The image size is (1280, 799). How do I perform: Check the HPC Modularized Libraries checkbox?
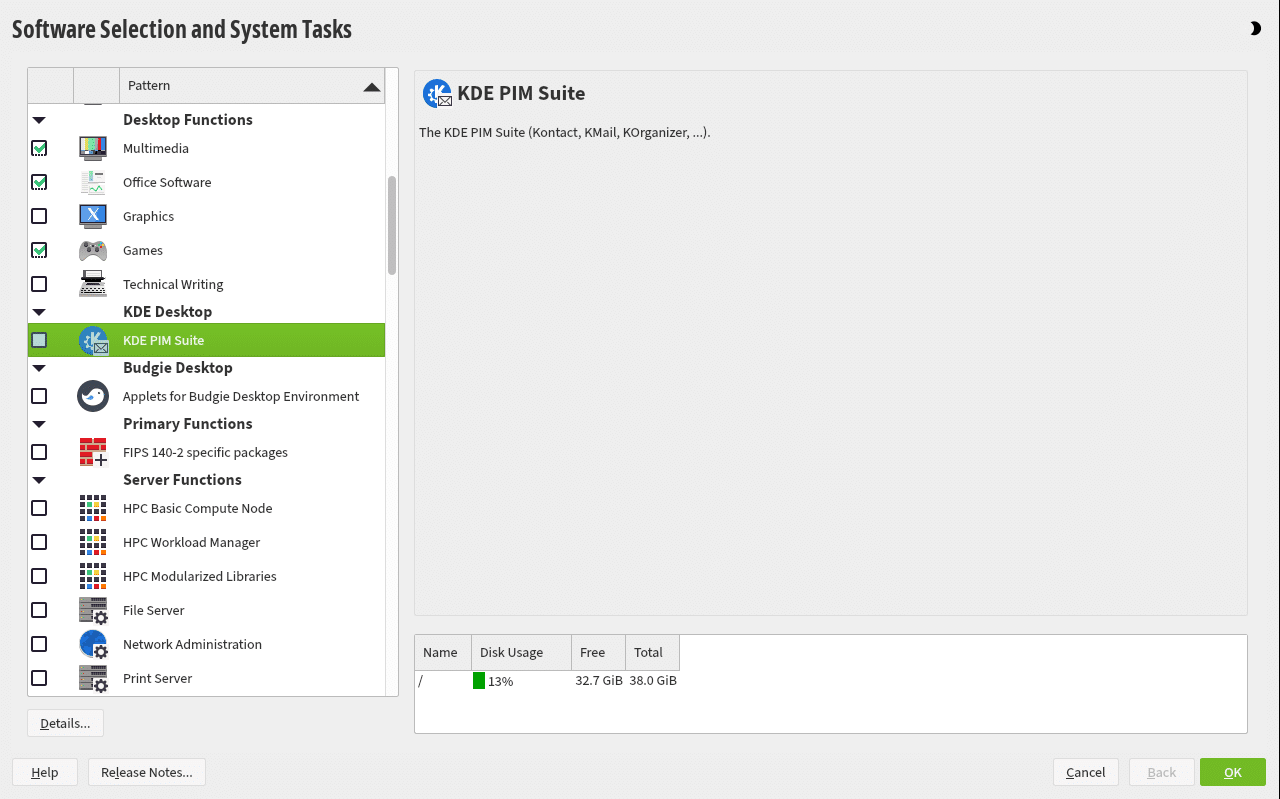click(39, 576)
